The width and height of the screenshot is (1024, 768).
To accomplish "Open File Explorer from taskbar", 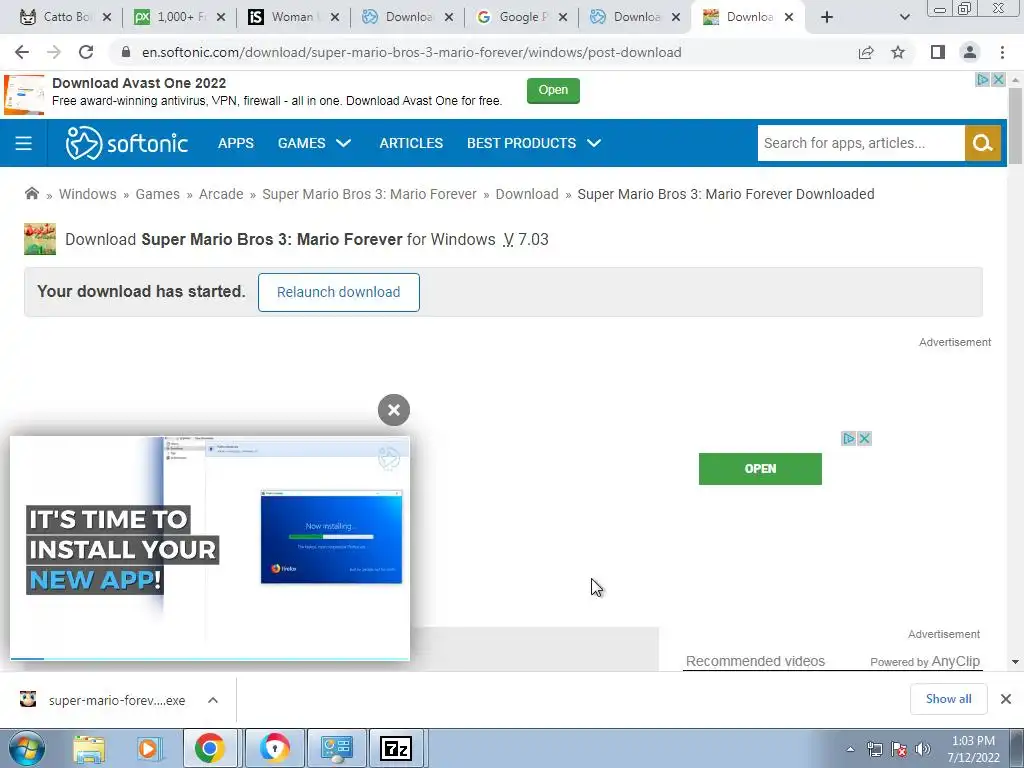I will (89, 748).
